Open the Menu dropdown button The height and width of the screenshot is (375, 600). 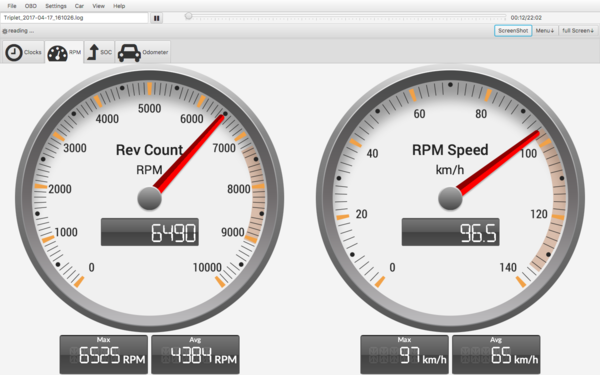[545, 31]
